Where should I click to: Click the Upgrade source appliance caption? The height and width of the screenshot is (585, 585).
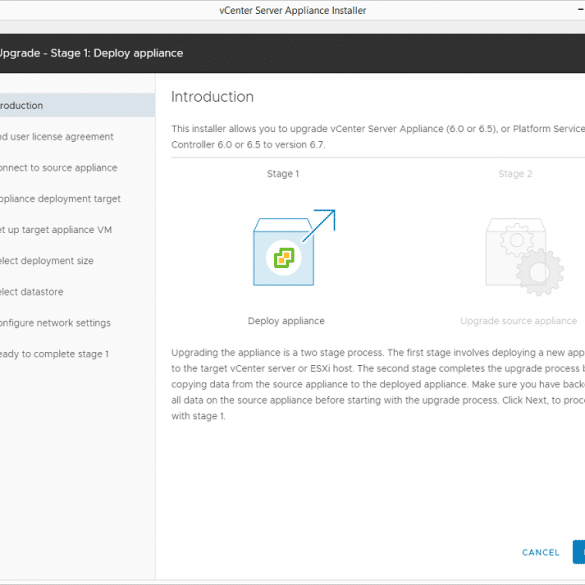pos(518,321)
